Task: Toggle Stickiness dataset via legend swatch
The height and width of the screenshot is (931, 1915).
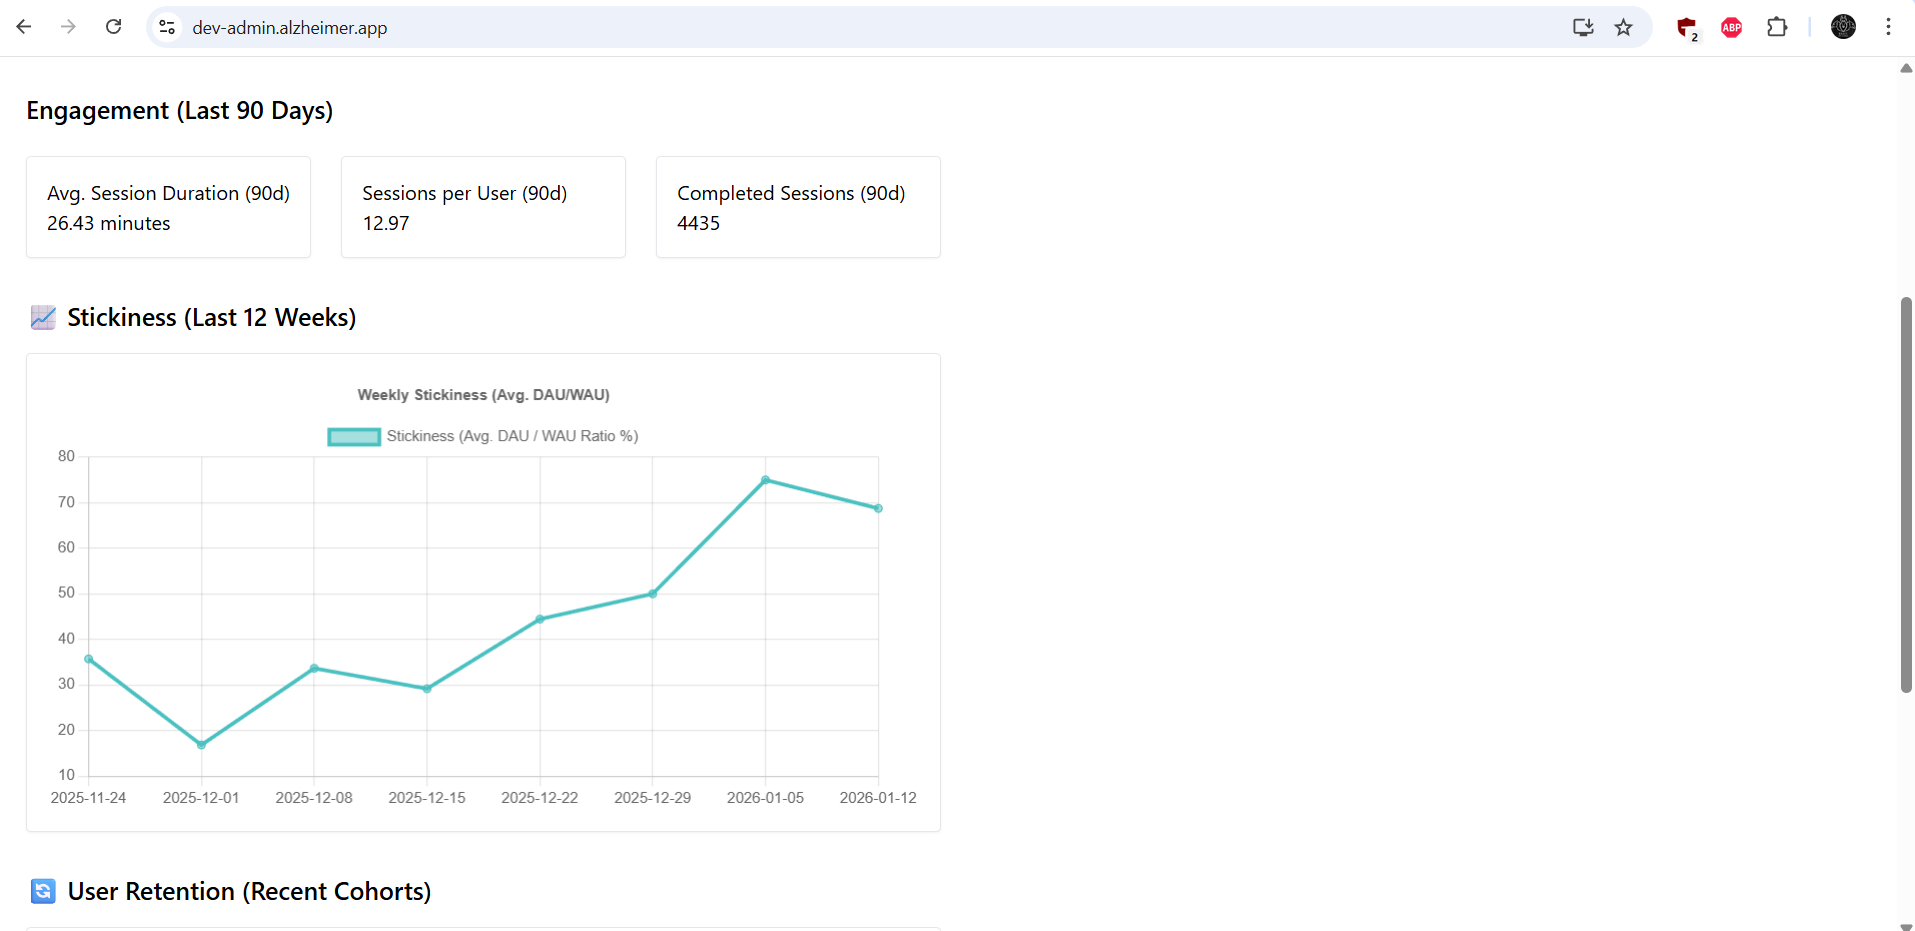Action: [354, 436]
